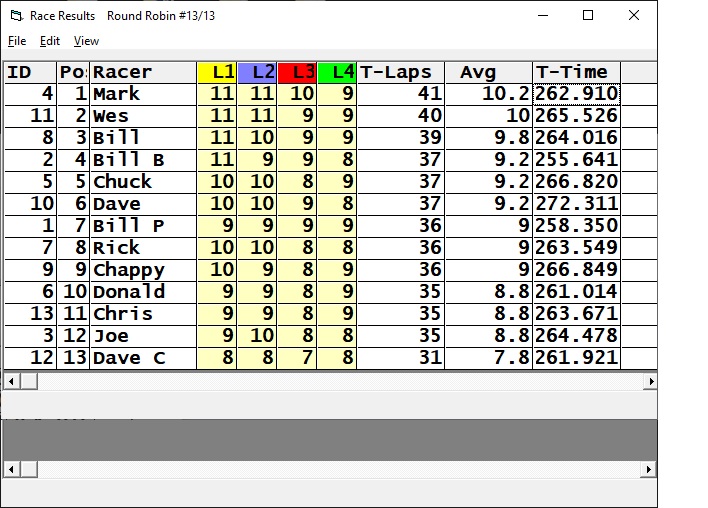Click the app icon in title bar
The height and width of the screenshot is (508, 708).
(14, 16)
